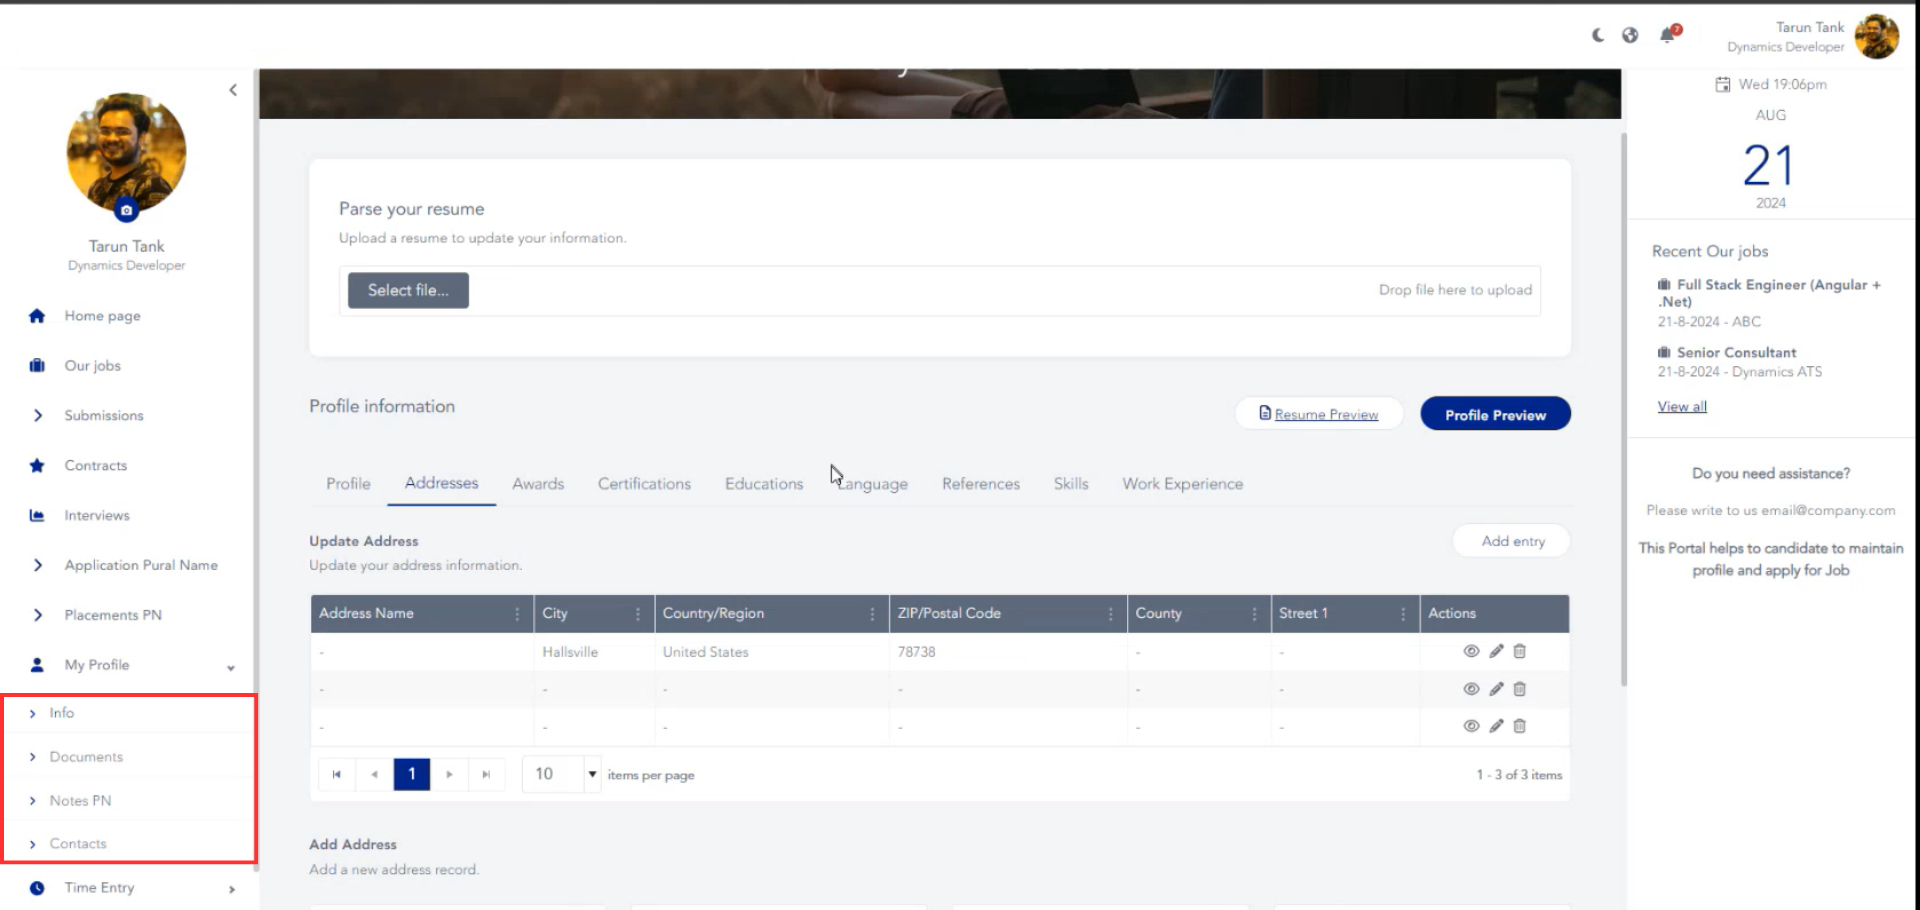1920x910 pixels.
Task: Click the Interviews chart icon
Action: [37, 515]
